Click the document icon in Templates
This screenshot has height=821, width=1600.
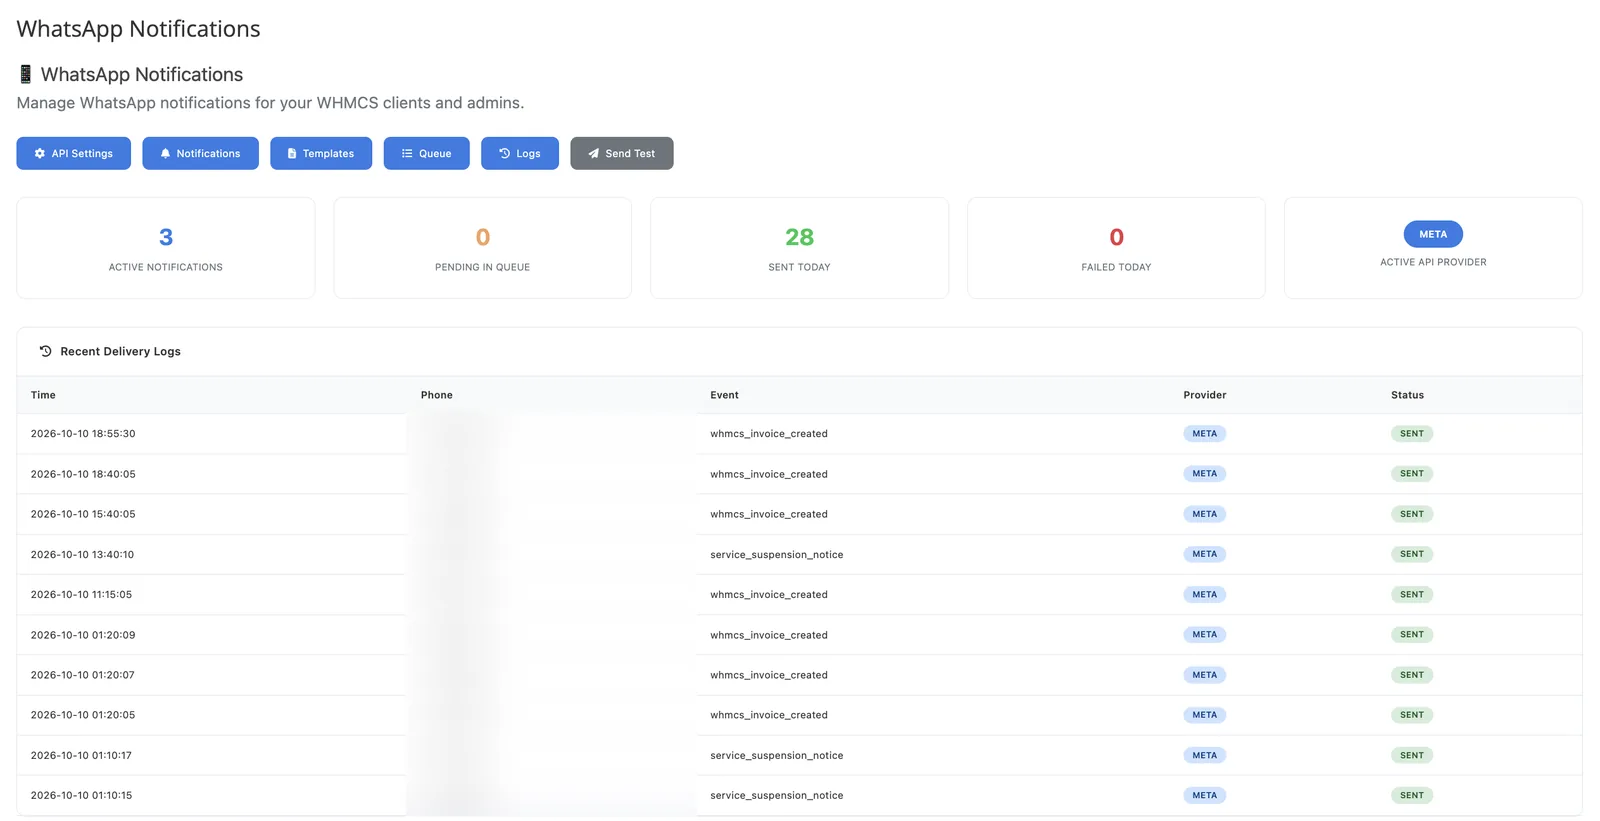pos(292,153)
